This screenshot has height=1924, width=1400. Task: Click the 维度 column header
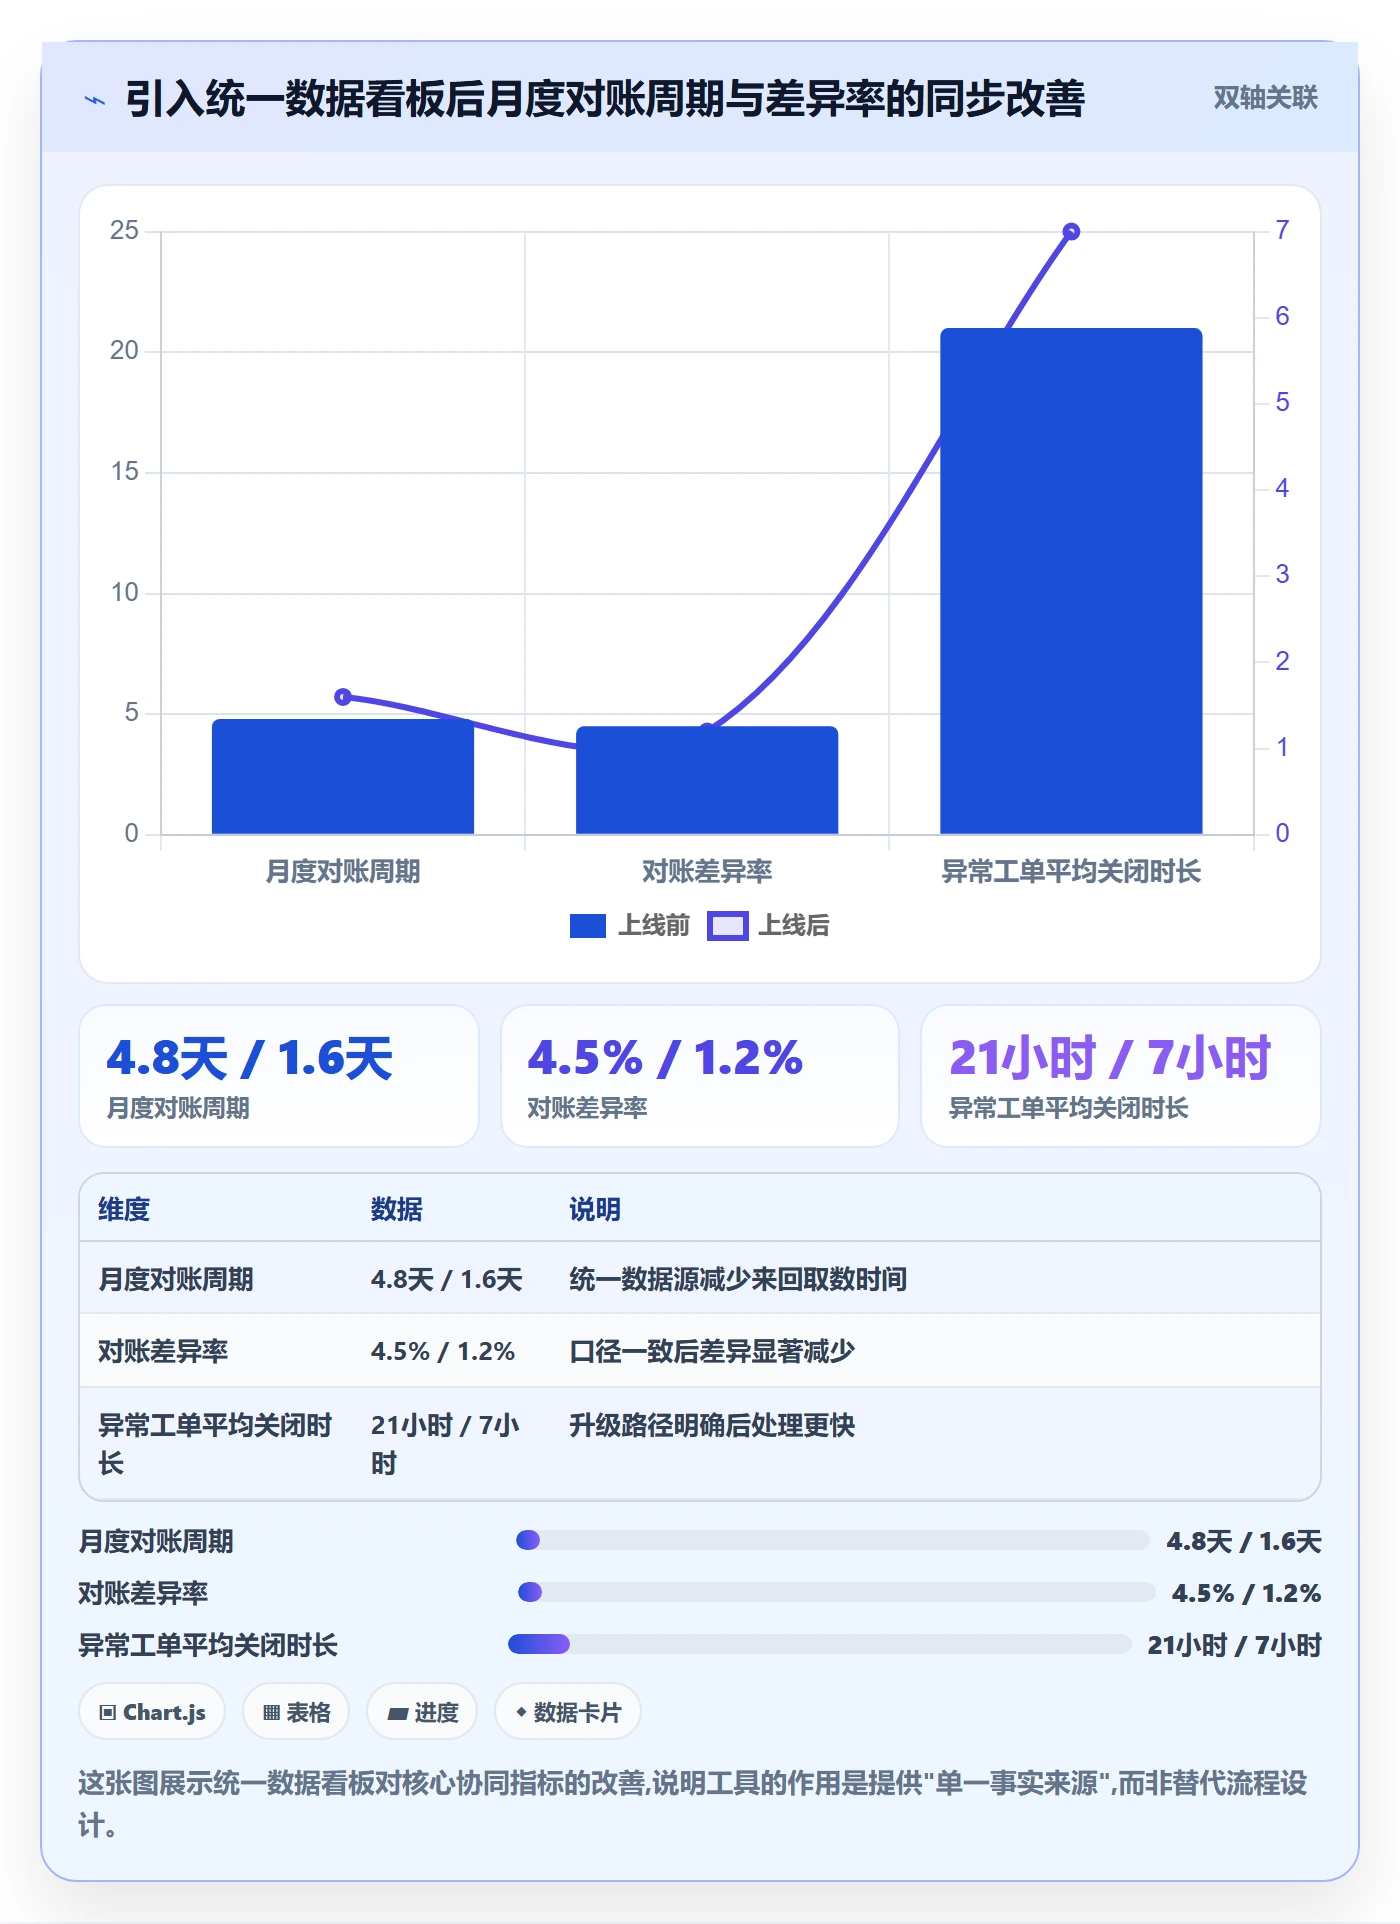point(124,1209)
